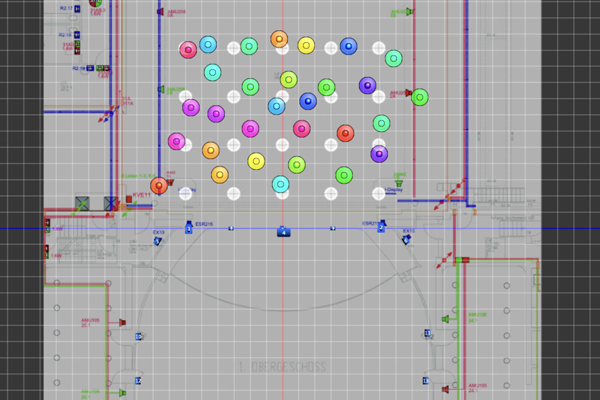Click the cyan marker at bottom center
This screenshot has width=600, height=400.
[280, 184]
